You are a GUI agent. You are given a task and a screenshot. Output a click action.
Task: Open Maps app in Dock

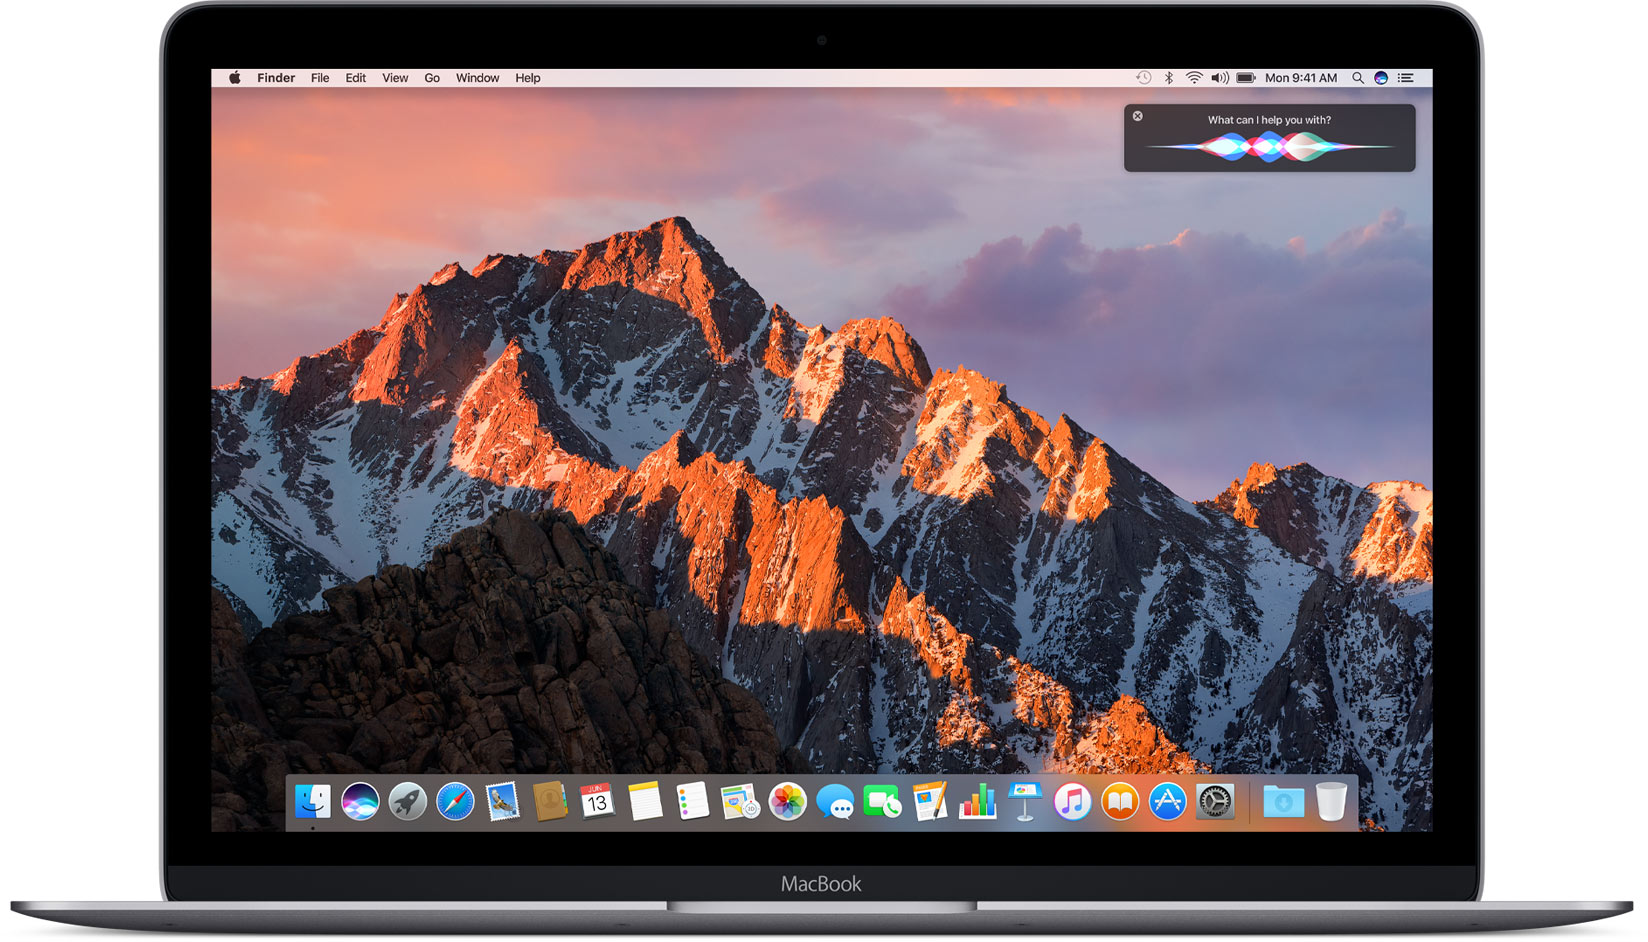[x=740, y=802]
